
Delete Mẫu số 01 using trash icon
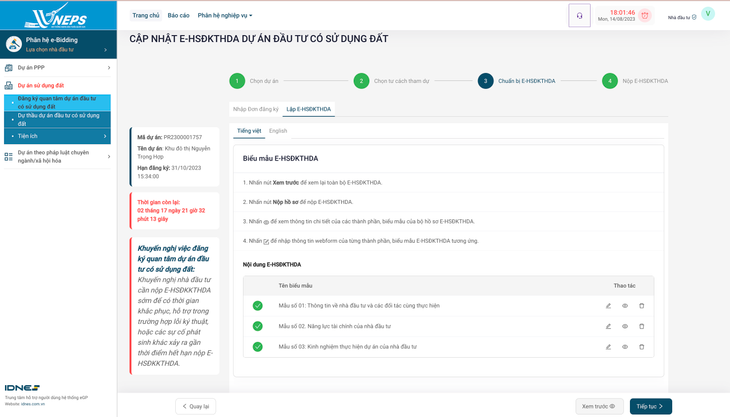pos(642,306)
